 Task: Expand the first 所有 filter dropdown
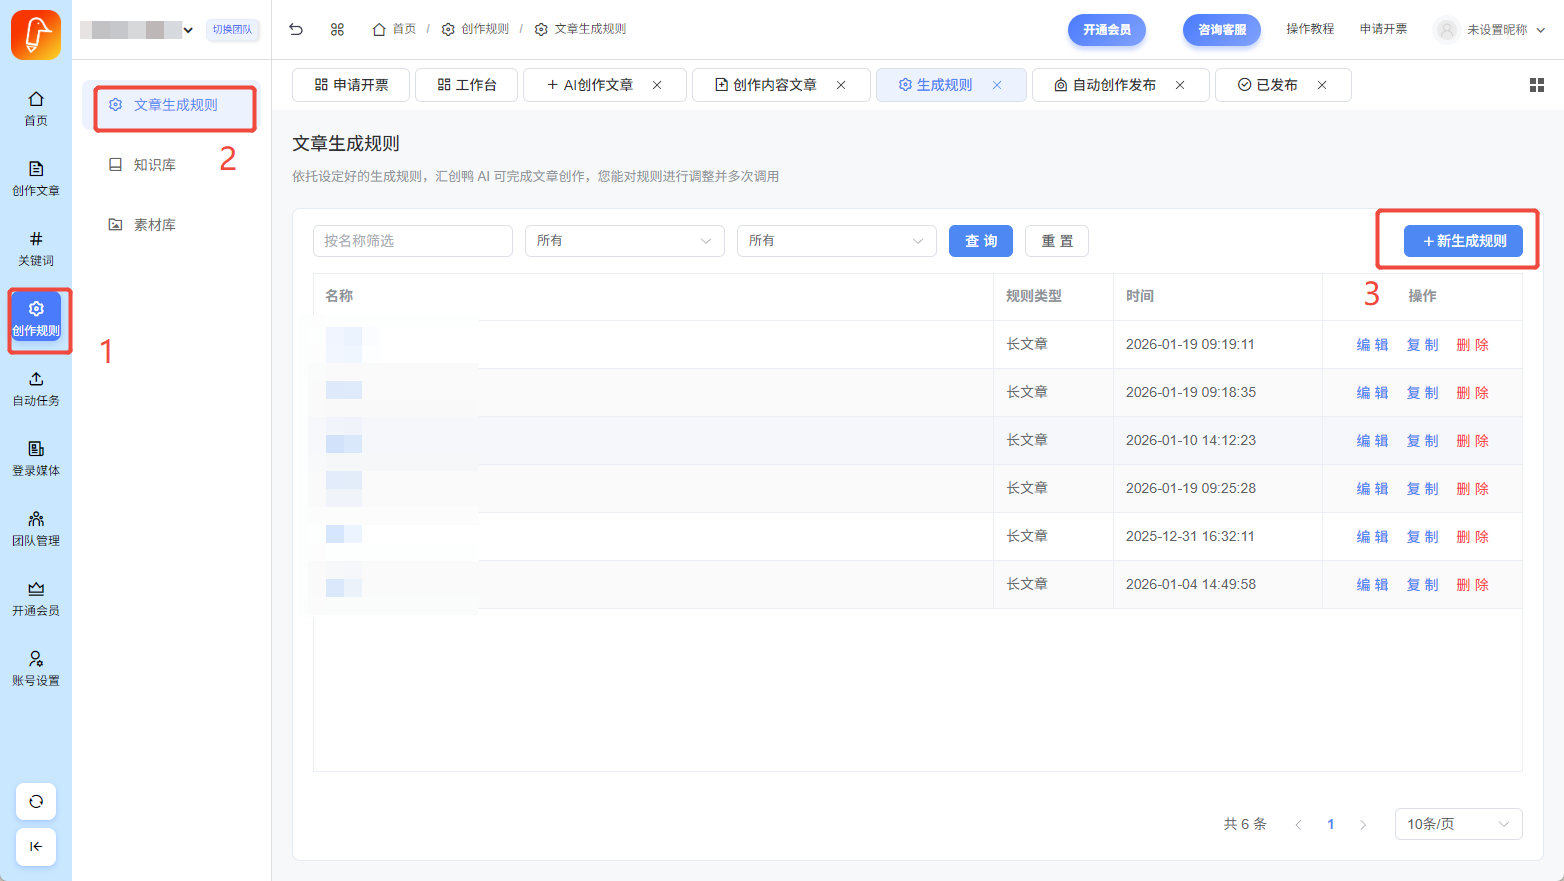click(x=624, y=241)
